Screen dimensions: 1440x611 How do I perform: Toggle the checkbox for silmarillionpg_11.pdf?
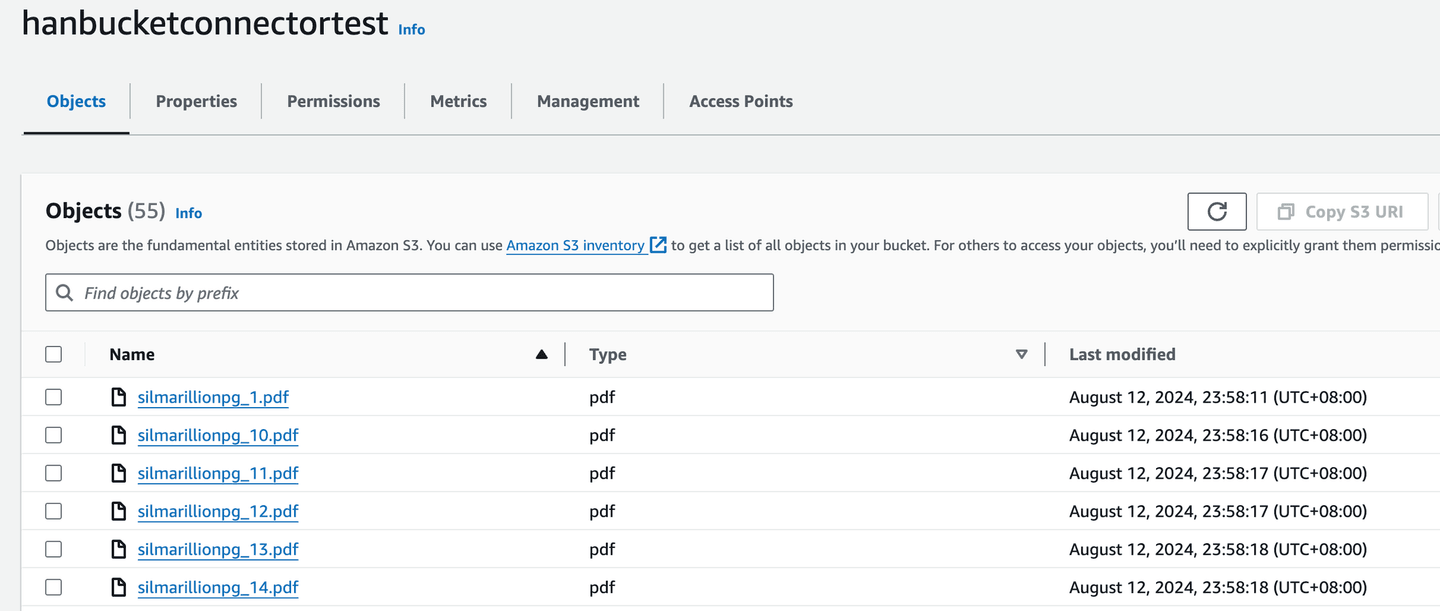[x=54, y=474]
